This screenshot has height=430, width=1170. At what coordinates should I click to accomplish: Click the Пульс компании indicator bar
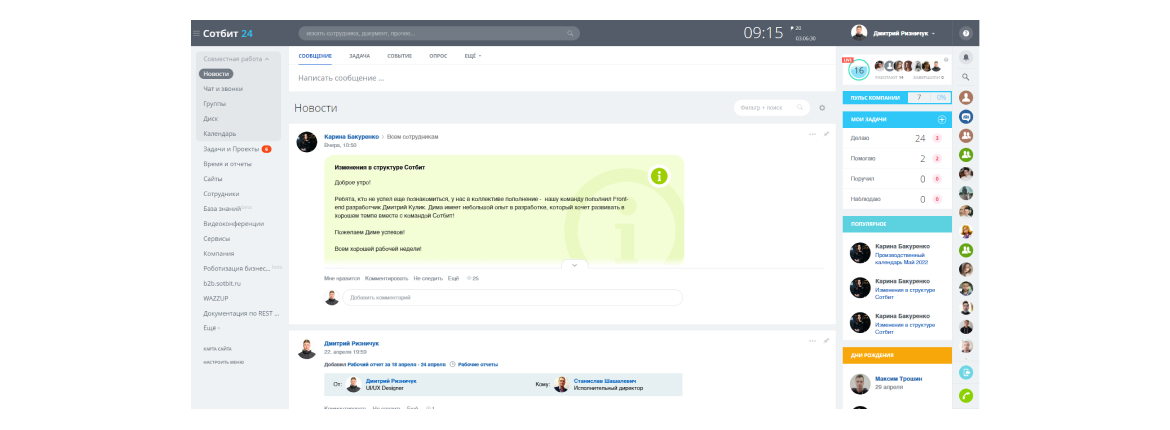click(897, 98)
